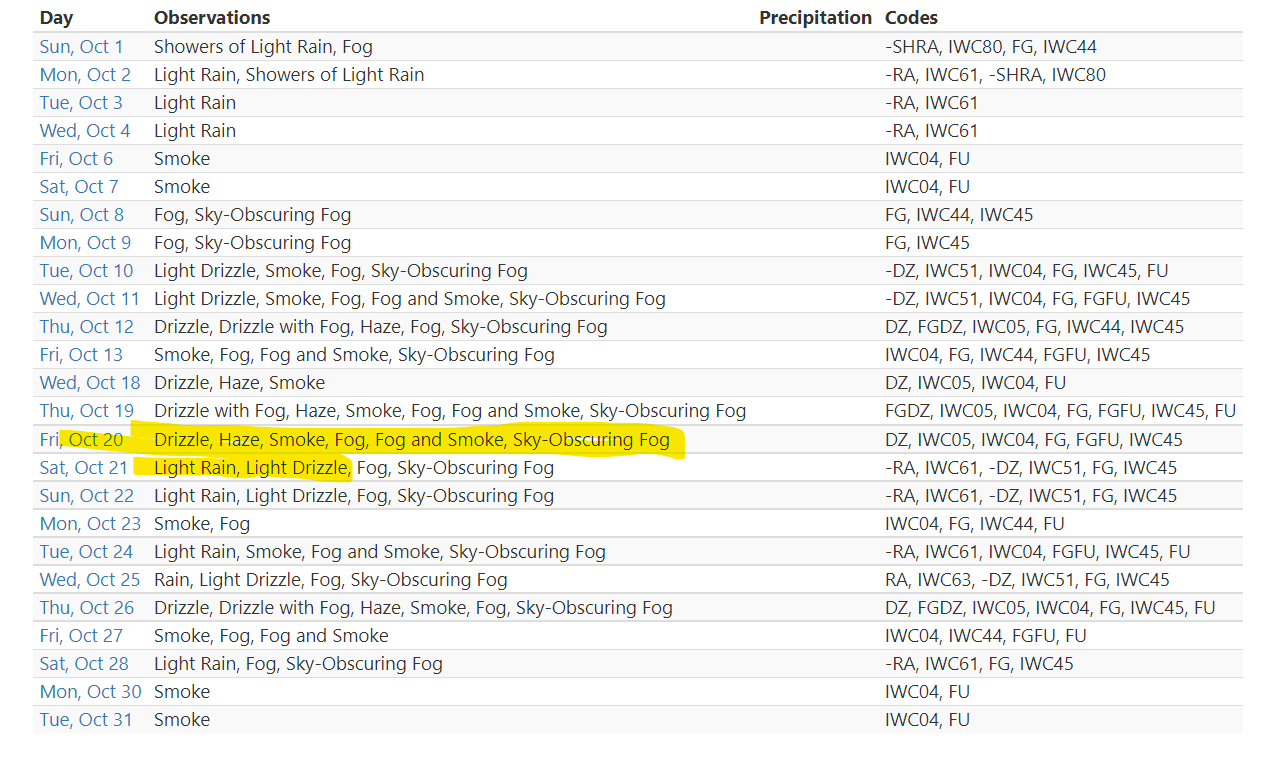The height and width of the screenshot is (765, 1267).
Task: Open the Thu, Oct 12 entry
Action: pos(86,327)
